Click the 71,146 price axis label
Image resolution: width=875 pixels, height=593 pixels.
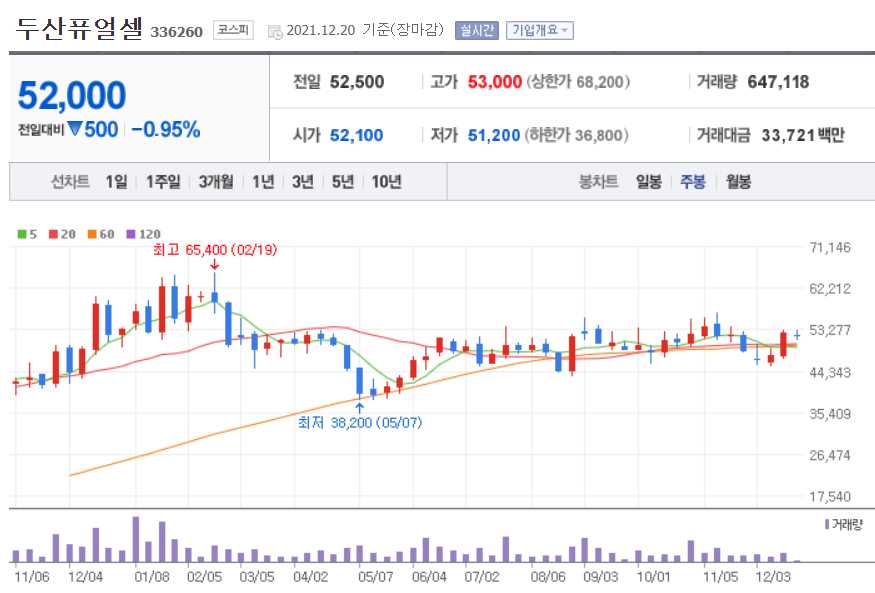pos(830,248)
